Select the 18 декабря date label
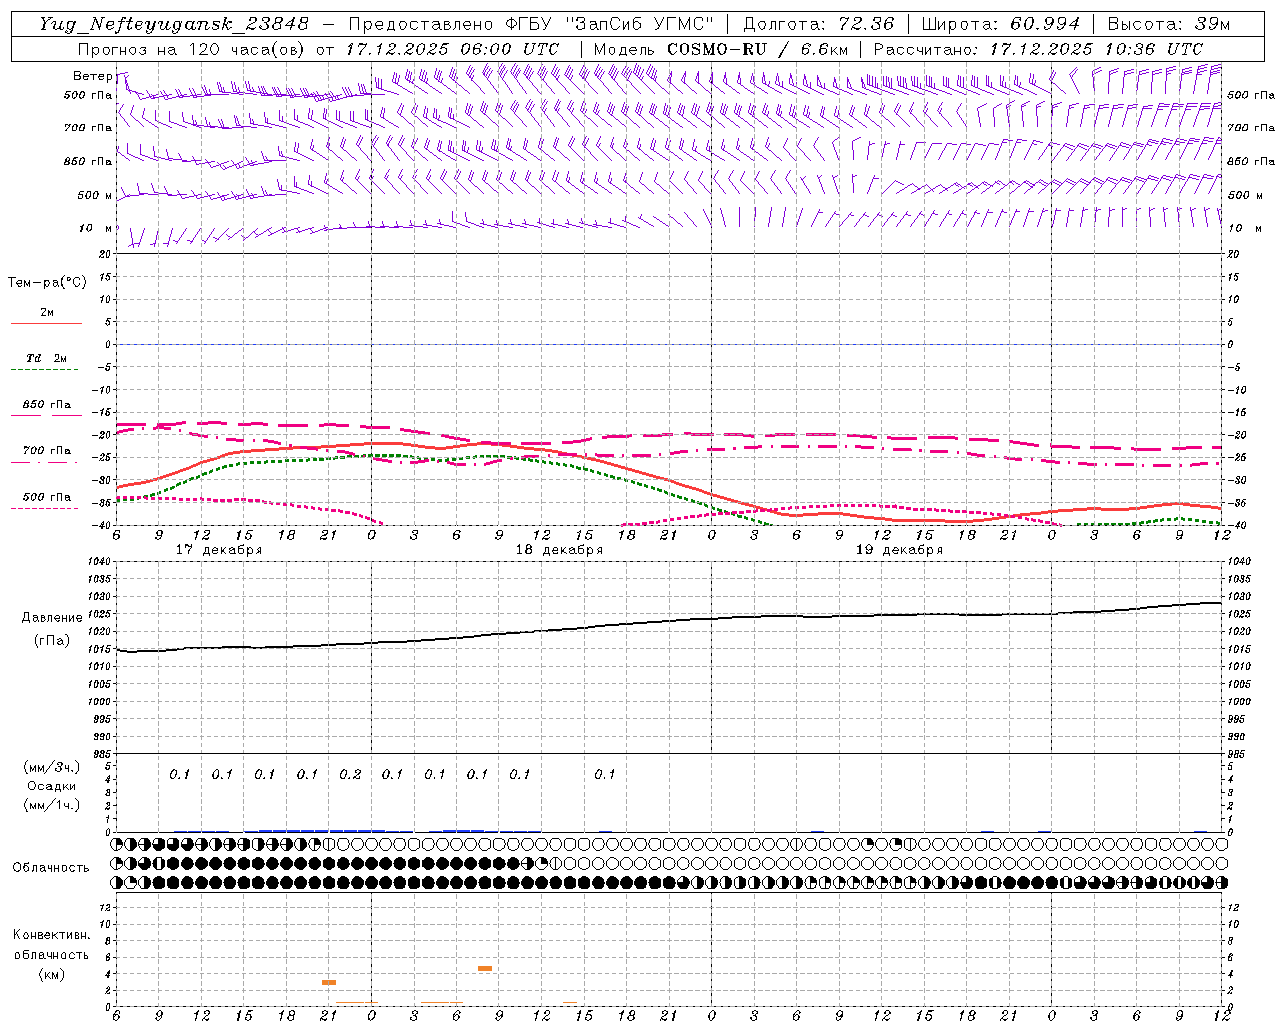This screenshot has width=1280, height=1024. (x=559, y=550)
